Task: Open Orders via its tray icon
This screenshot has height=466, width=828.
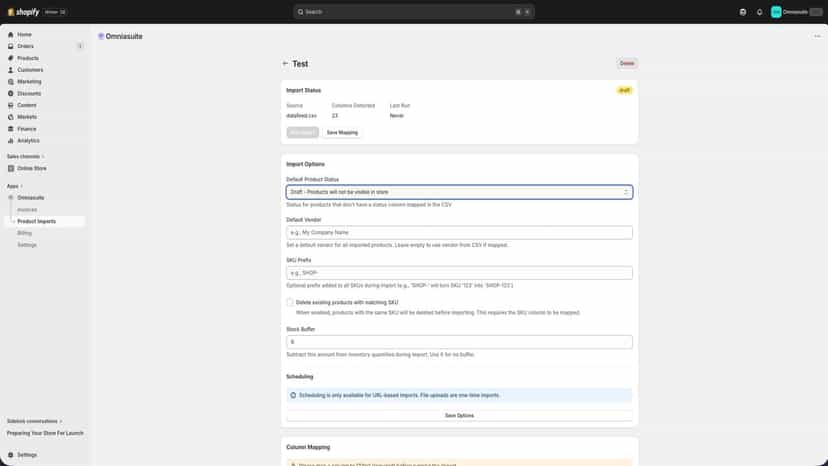Action: pos(11,46)
